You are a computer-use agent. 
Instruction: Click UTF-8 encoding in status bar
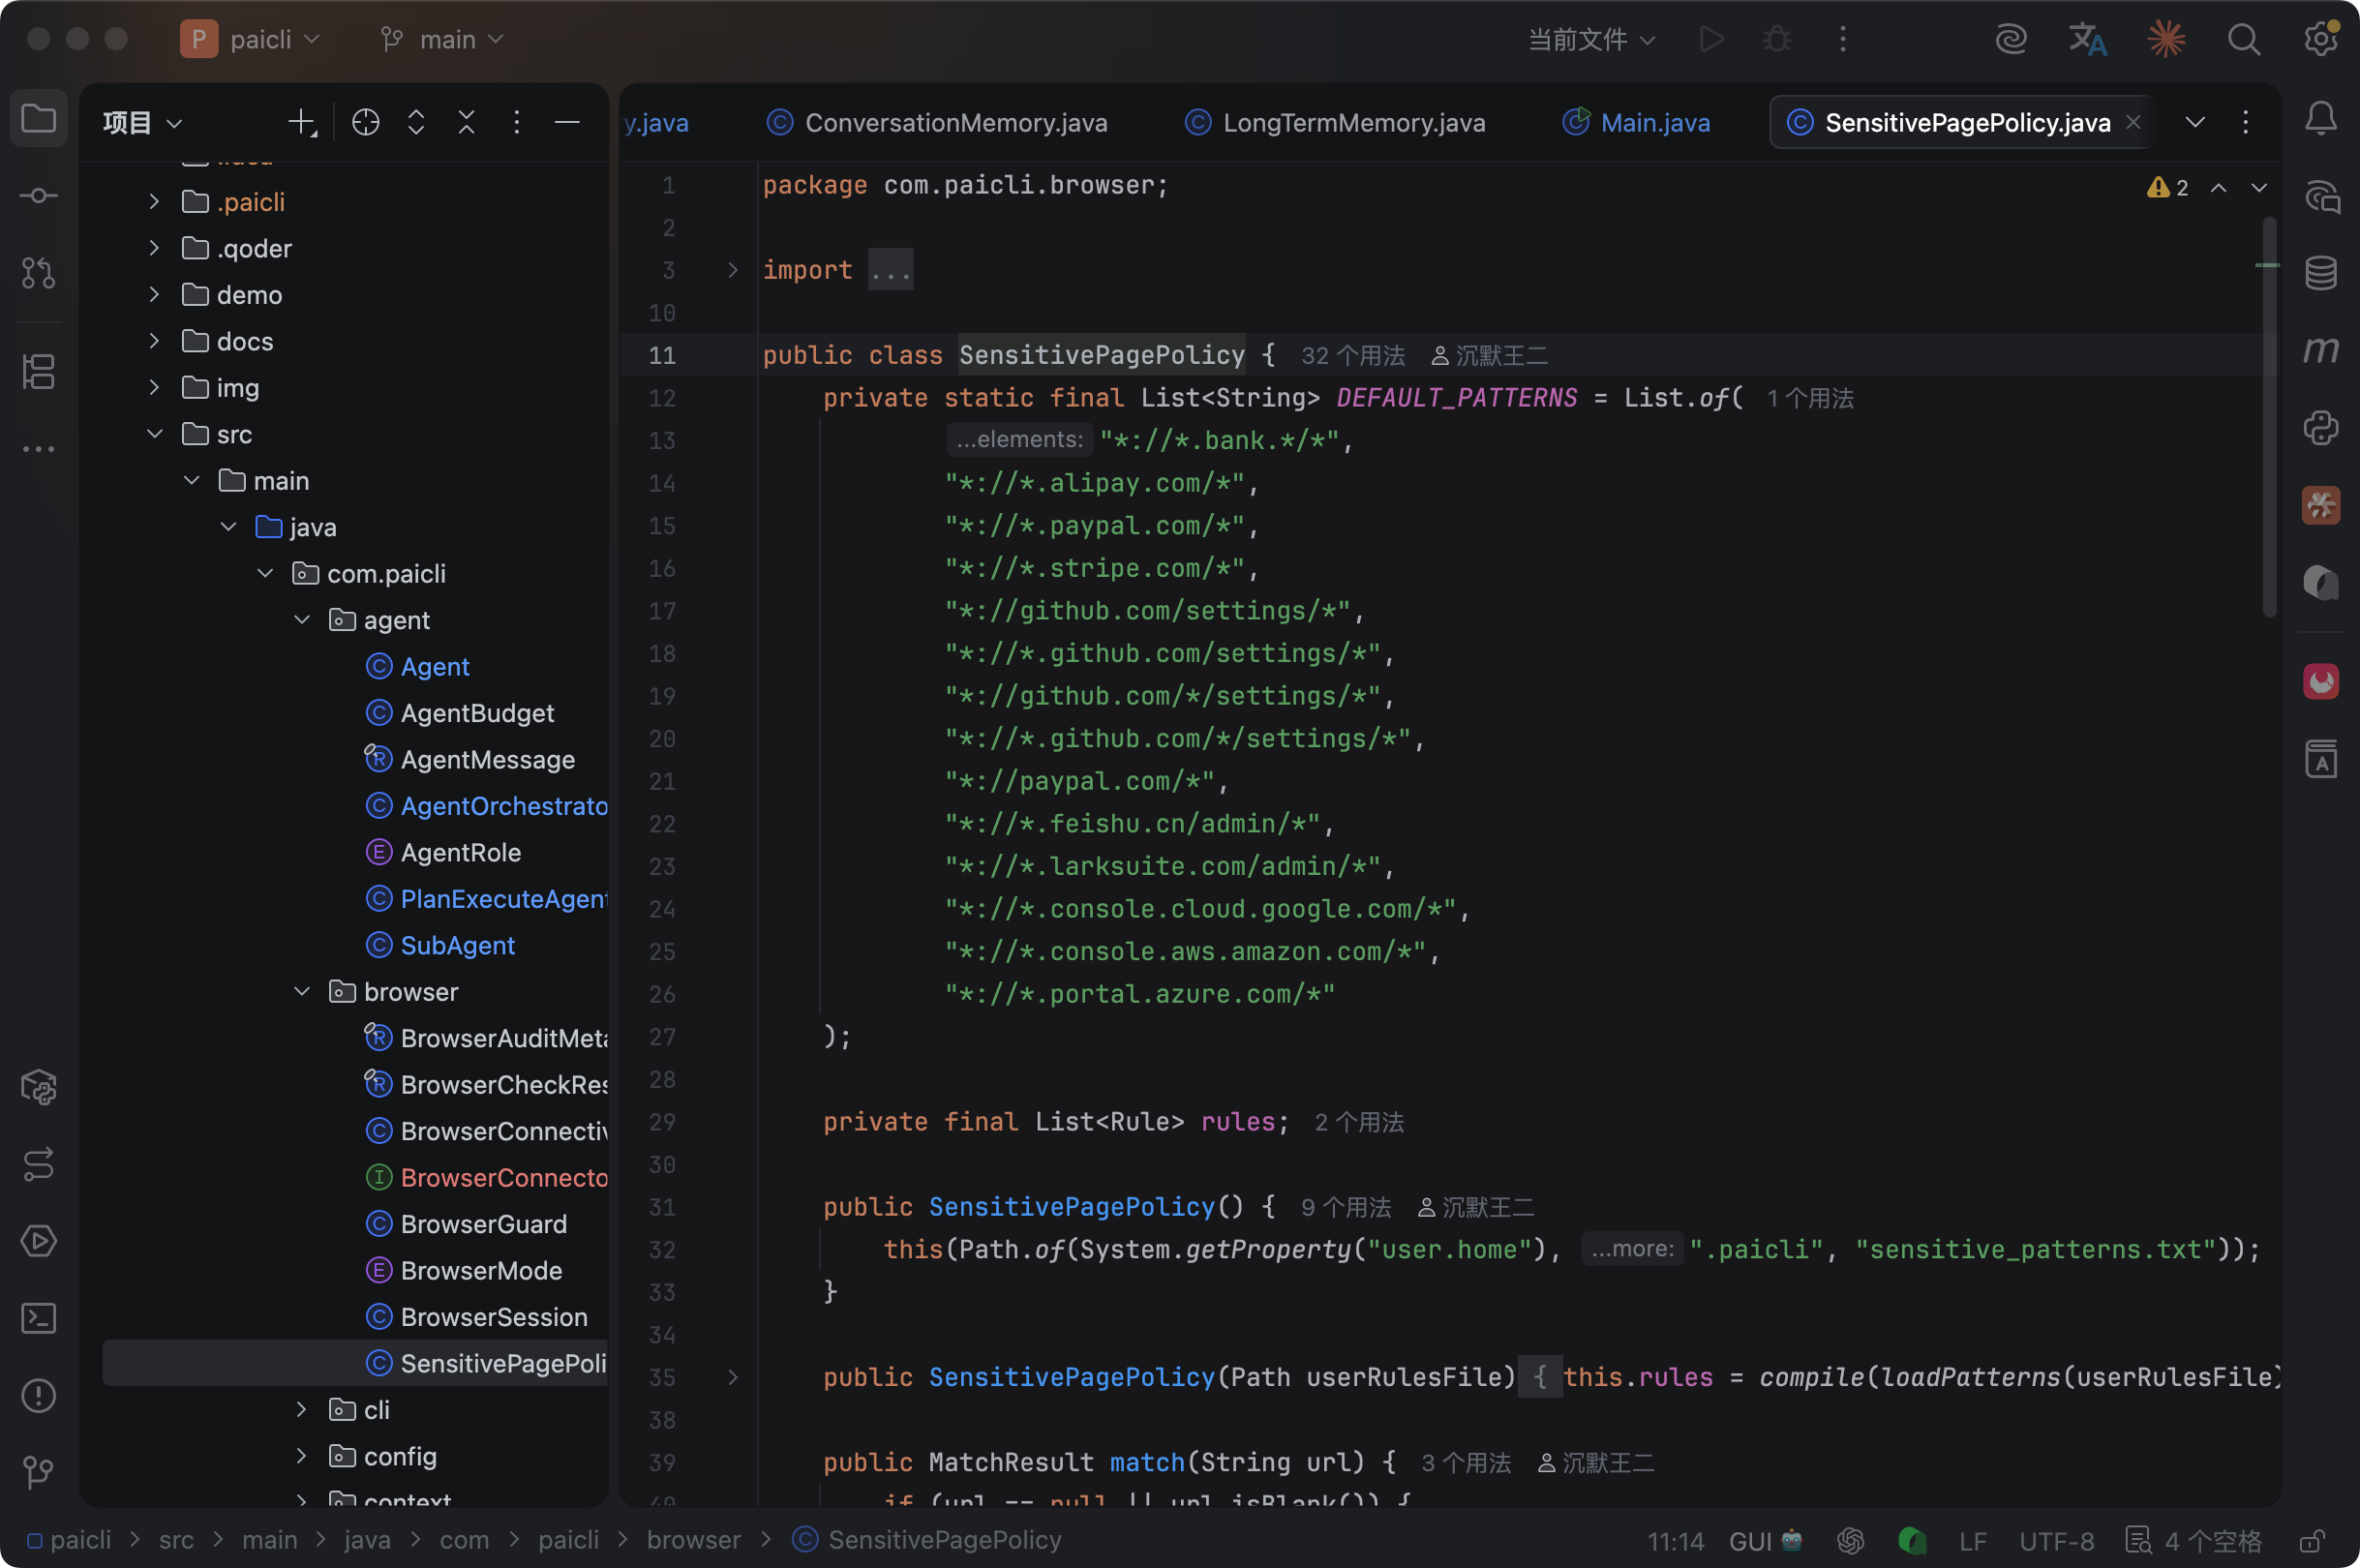[x=2056, y=1541]
